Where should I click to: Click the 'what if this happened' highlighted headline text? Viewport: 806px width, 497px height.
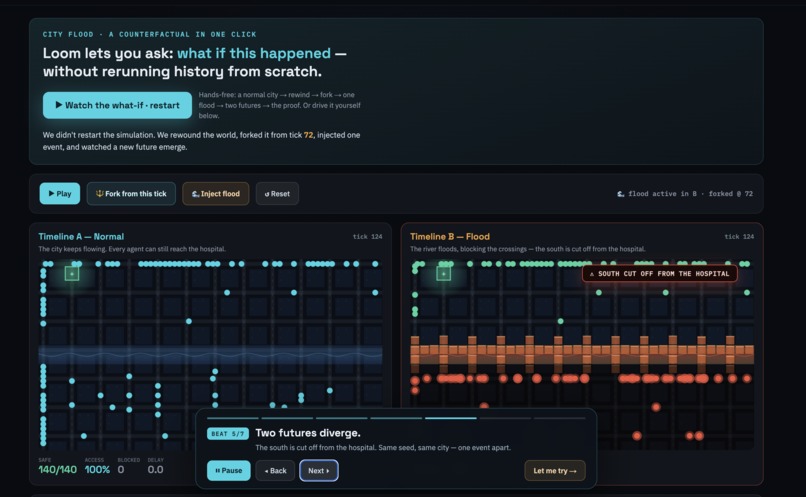coord(254,53)
